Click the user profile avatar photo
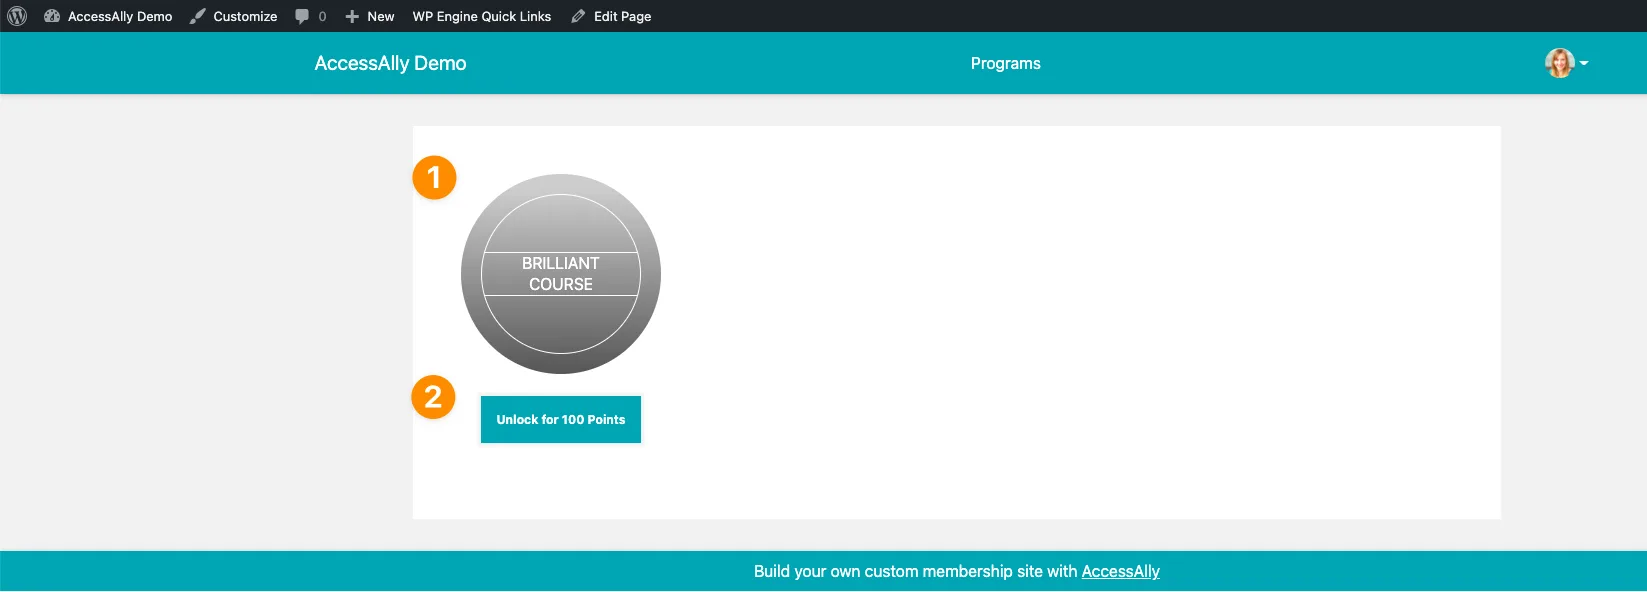This screenshot has height=592, width=1647. point(1559,63)
